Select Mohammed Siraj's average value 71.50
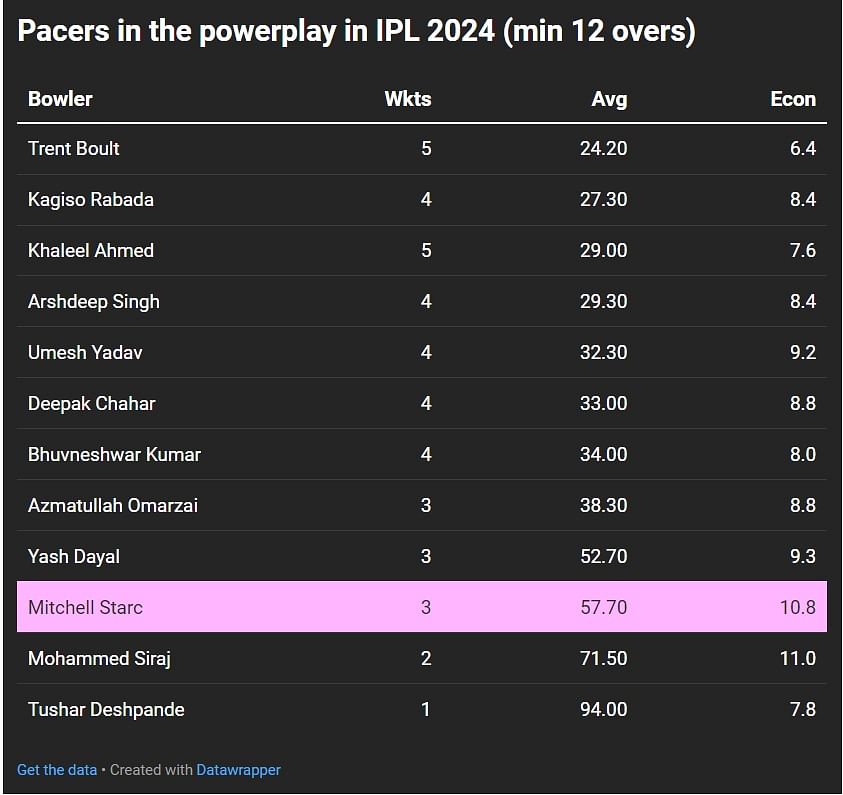 [603, 659]
